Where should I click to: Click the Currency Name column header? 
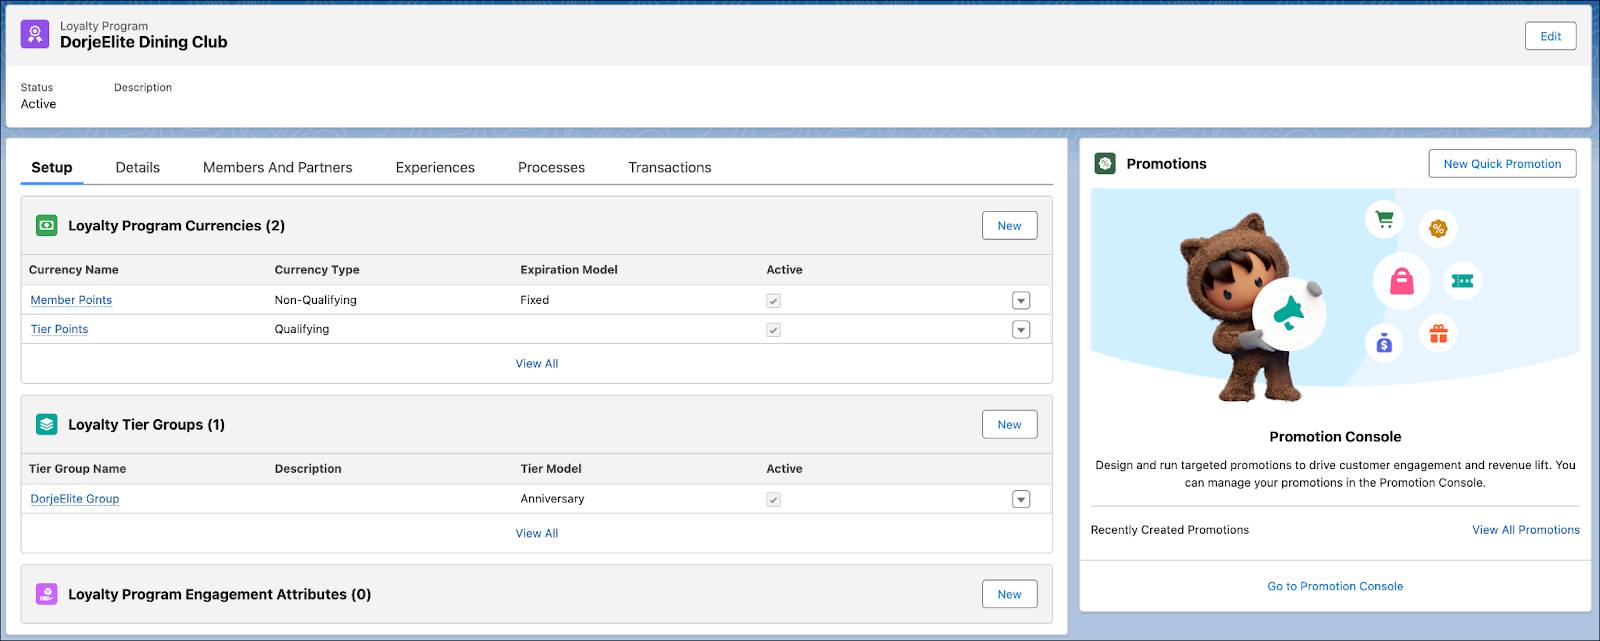pyautogui.click(x=74, y=270)
